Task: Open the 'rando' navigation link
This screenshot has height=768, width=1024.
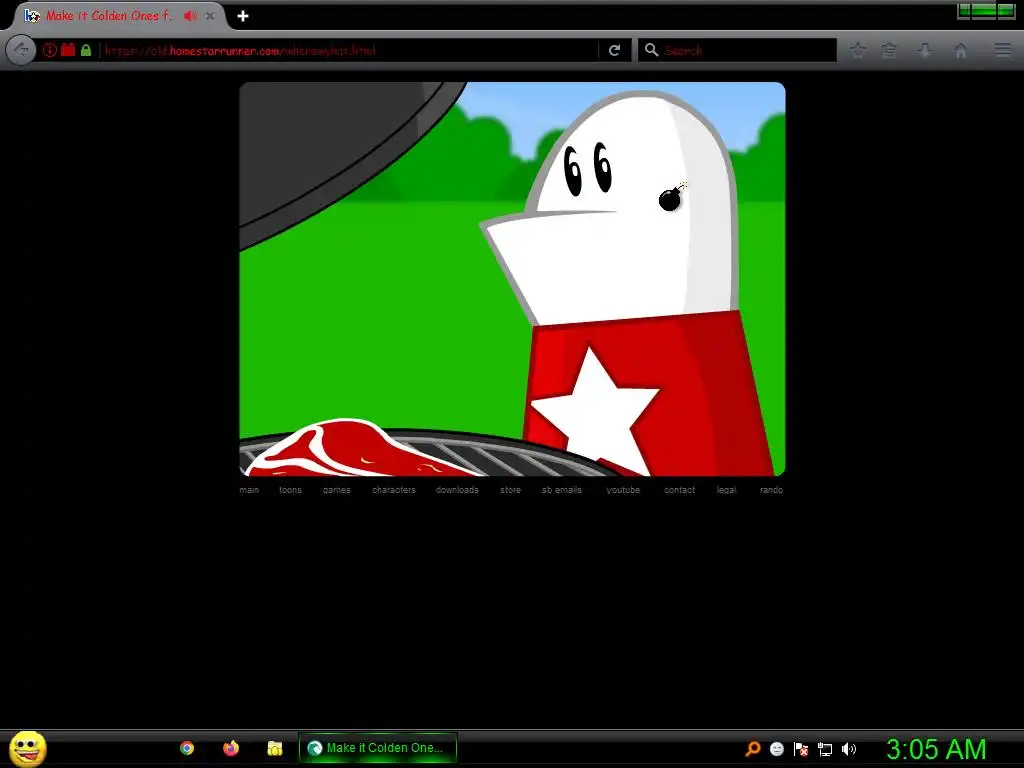Action: pyautogui.click(x=771, y=490)
